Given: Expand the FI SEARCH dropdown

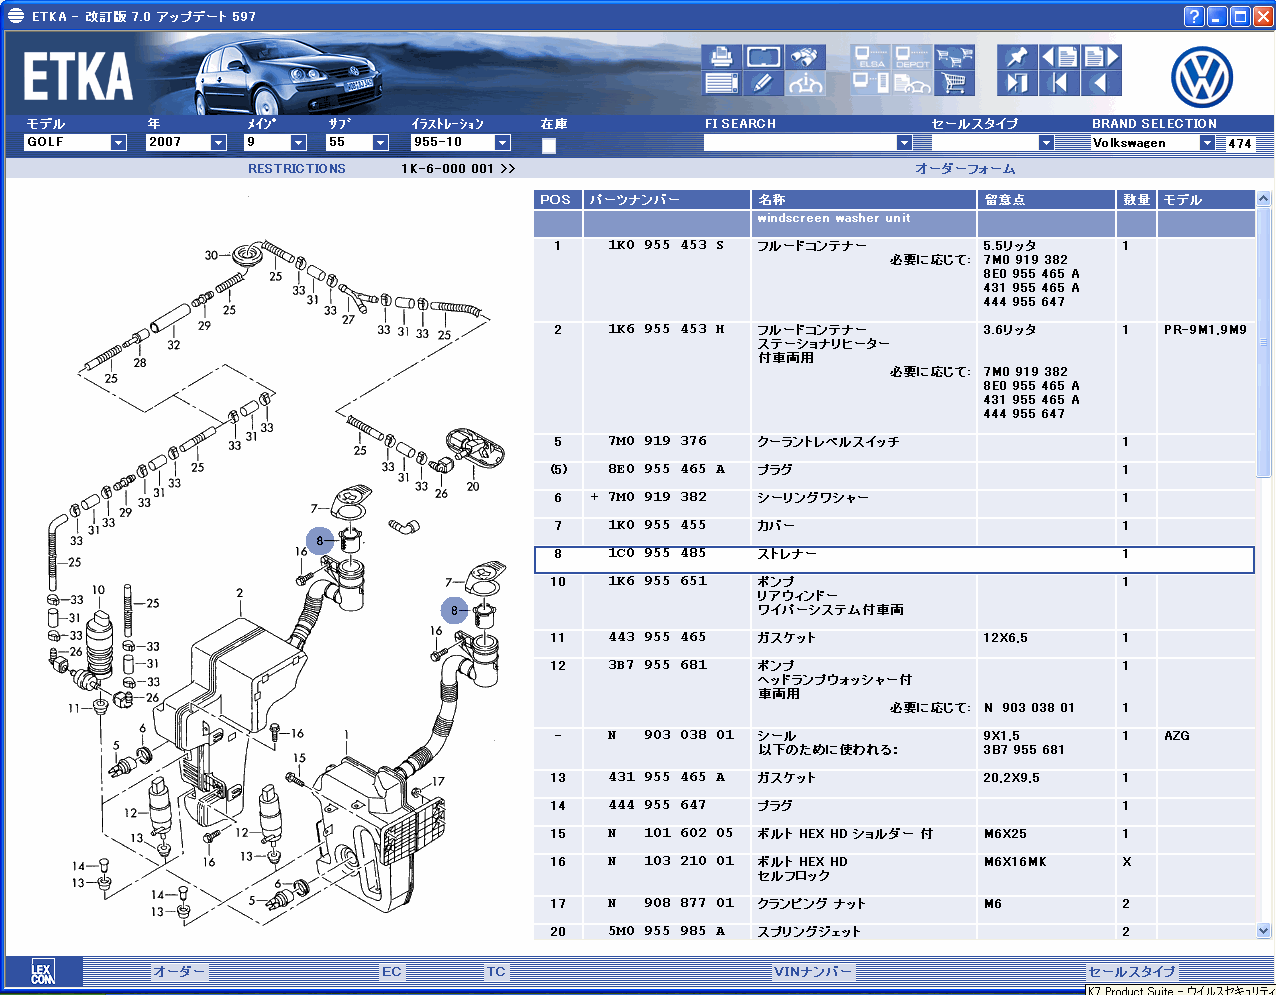Looking at the screenshot, I should pos(904,143).
